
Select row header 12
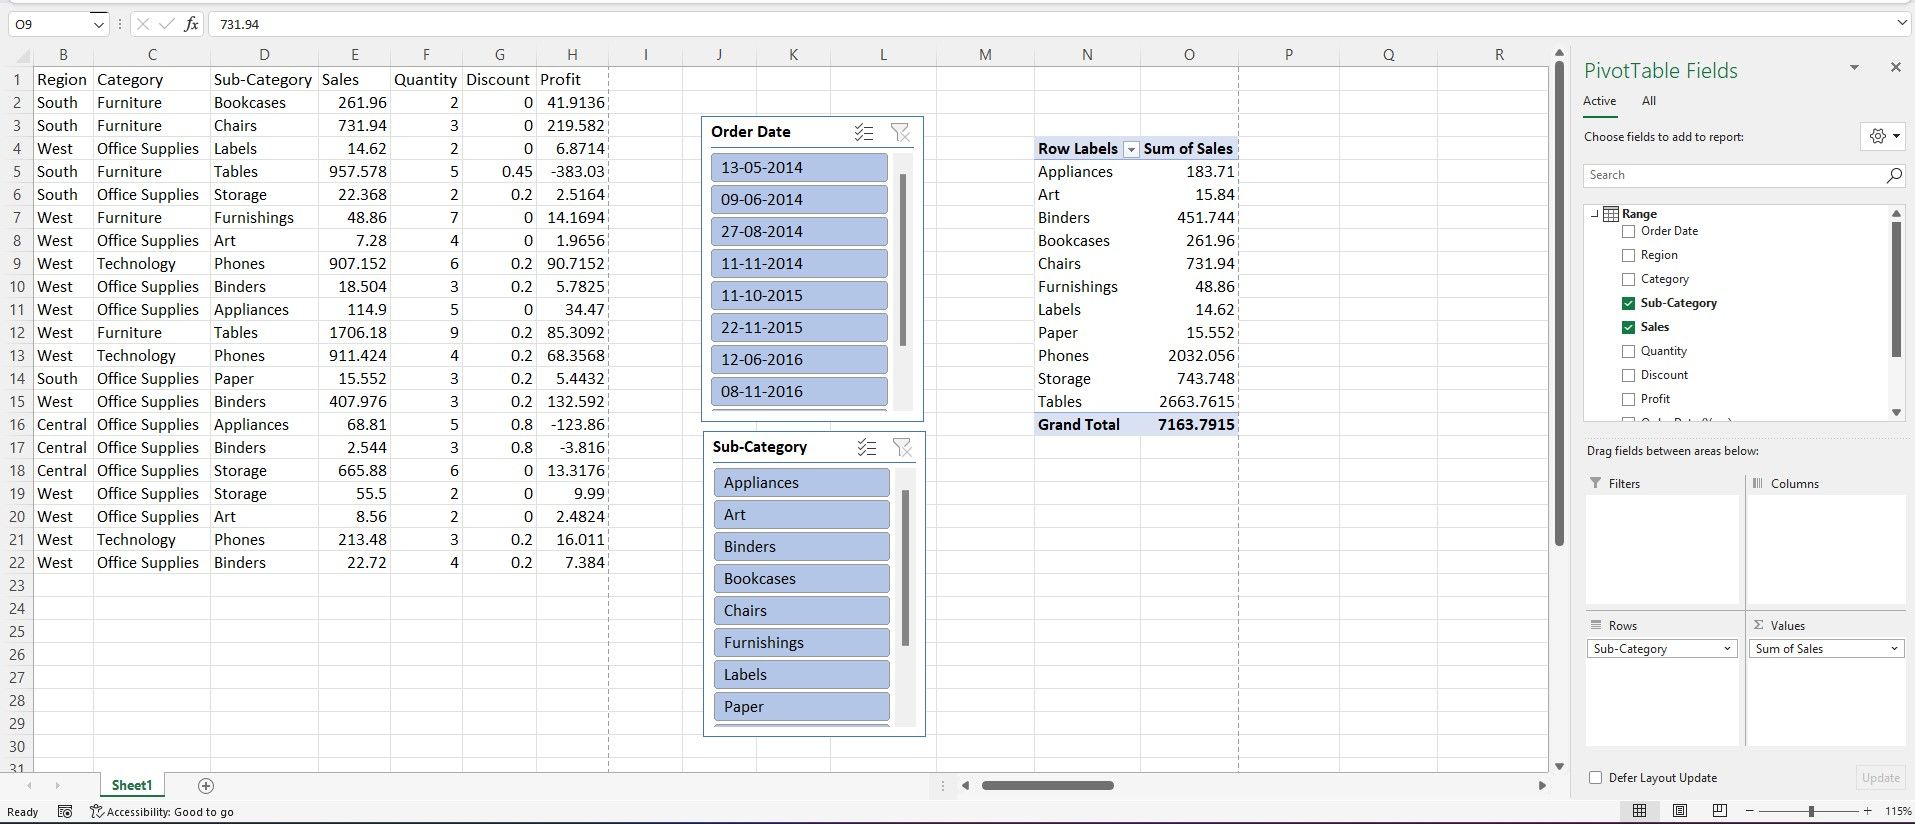point(17,333)
